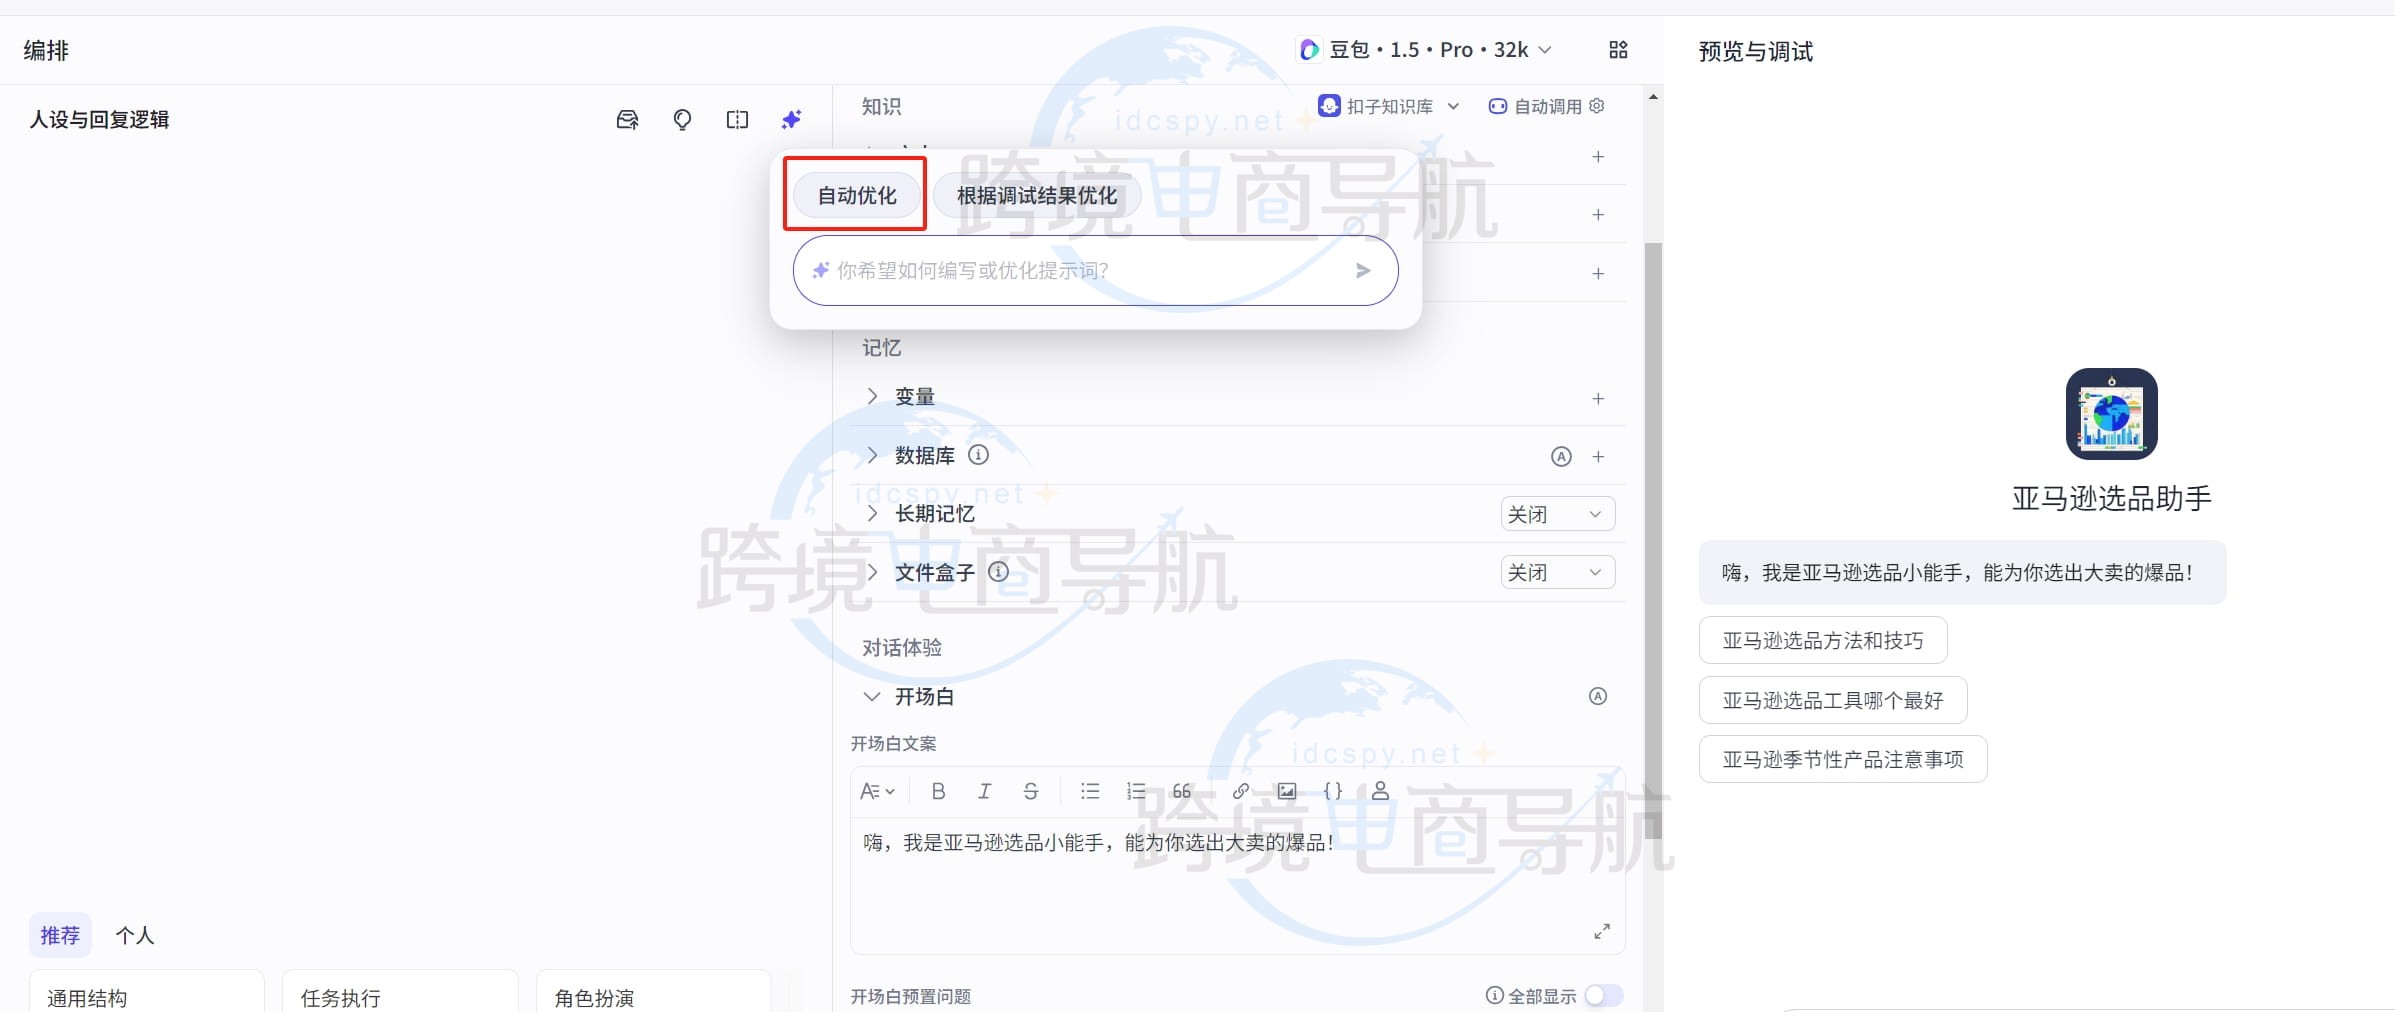Open the prompt library import icon

(626, 119)
